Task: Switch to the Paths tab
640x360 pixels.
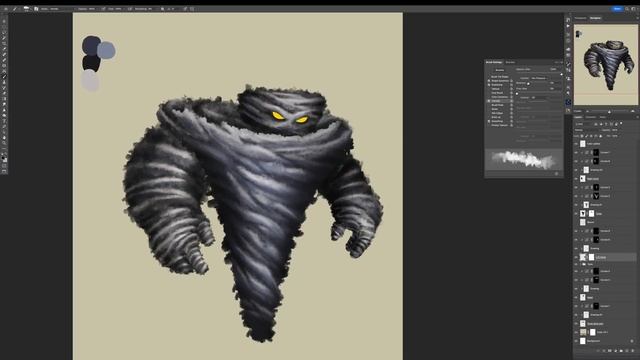Action: 602,117
